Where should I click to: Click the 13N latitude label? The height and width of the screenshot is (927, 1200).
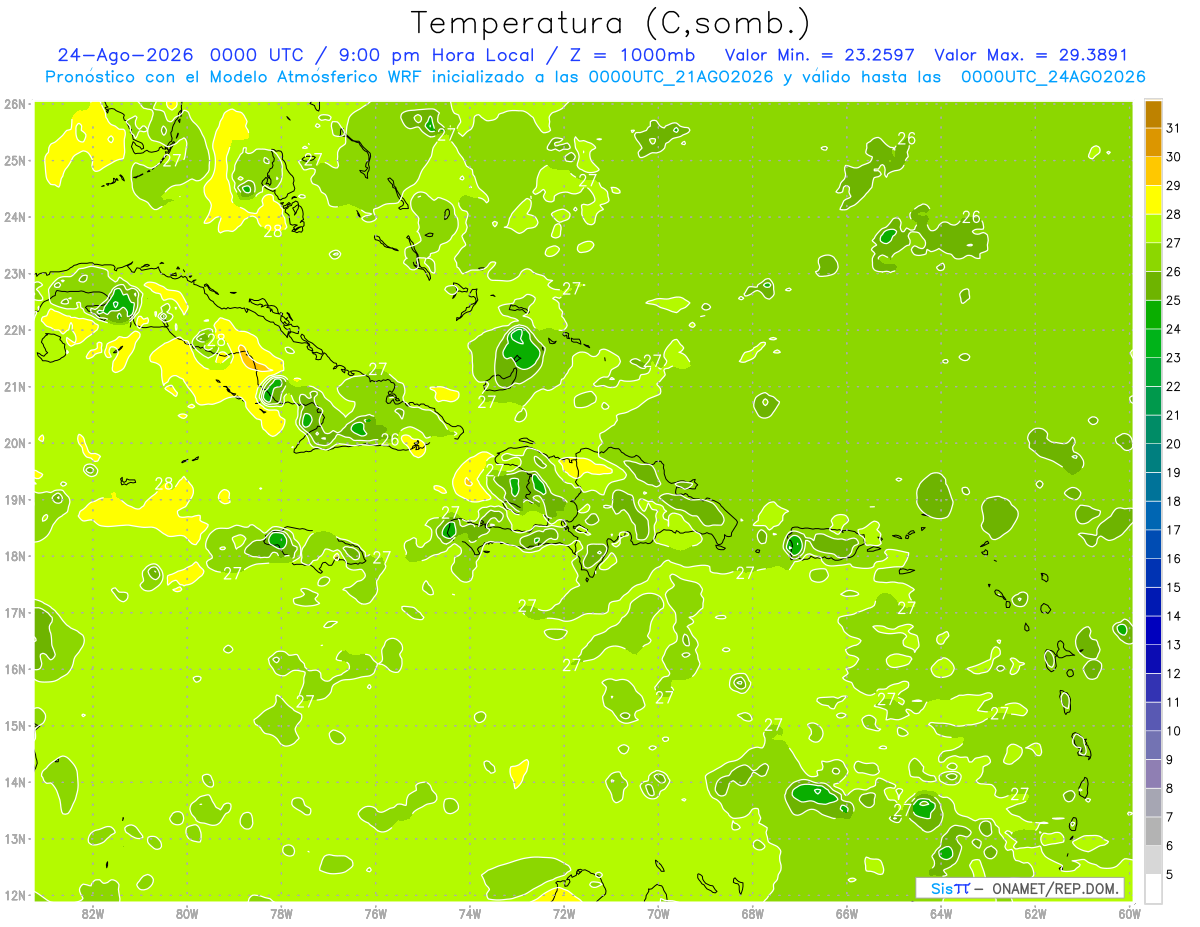pyautogui.click(x=15, y=839)
